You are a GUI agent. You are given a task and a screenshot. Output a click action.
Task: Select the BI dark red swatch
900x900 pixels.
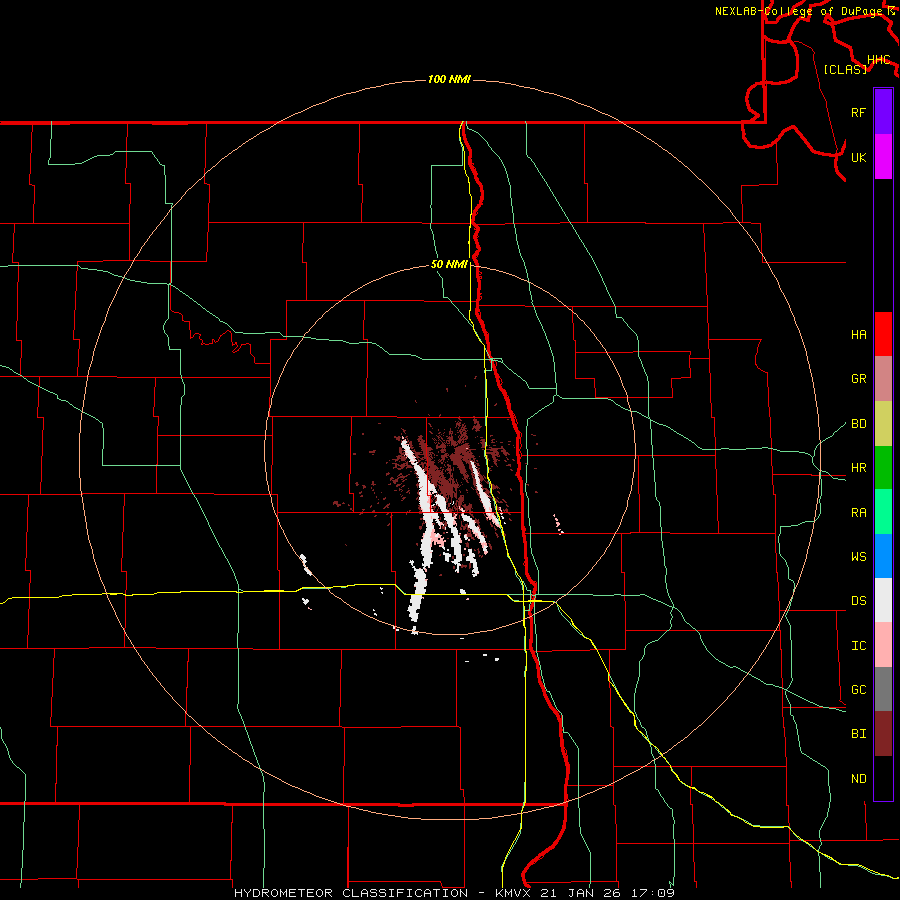(x=883, y=734)
